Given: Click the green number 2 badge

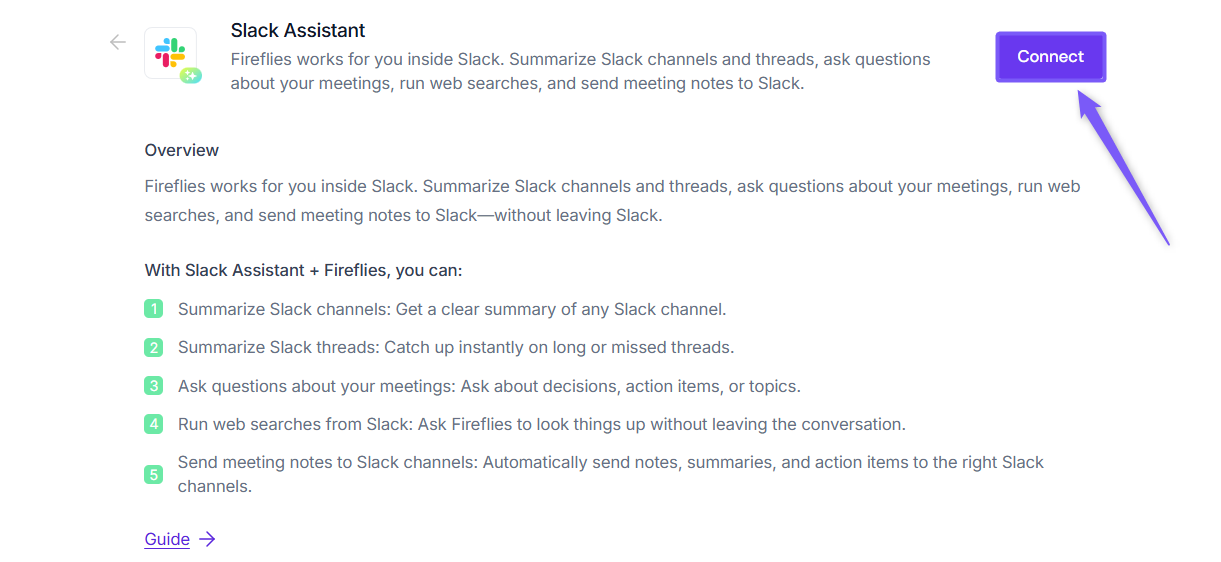Looking at the screenshot, I should pyautogui.click(x=153, y=348).
